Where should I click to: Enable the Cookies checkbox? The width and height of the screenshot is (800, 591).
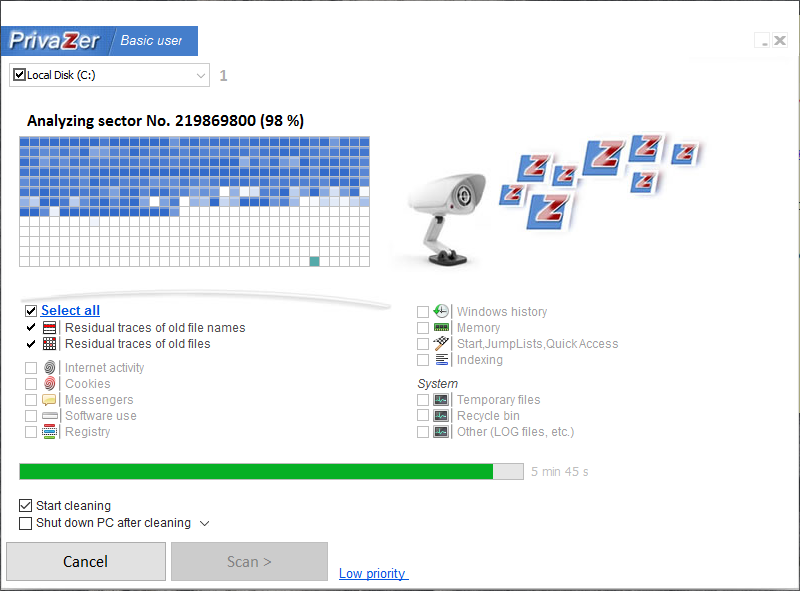pyautogui.click(x=31, y=384)
